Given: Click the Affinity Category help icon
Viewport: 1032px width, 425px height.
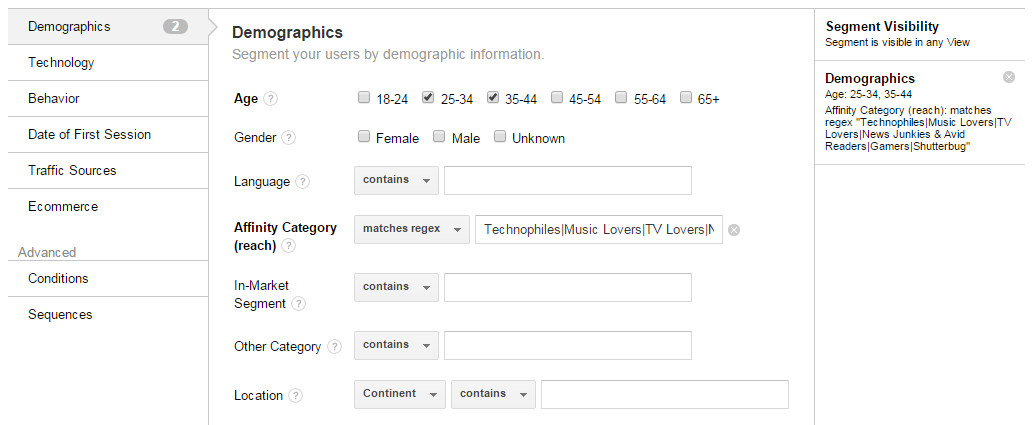Looking at the screenshot, I should (x=288, y=245).
